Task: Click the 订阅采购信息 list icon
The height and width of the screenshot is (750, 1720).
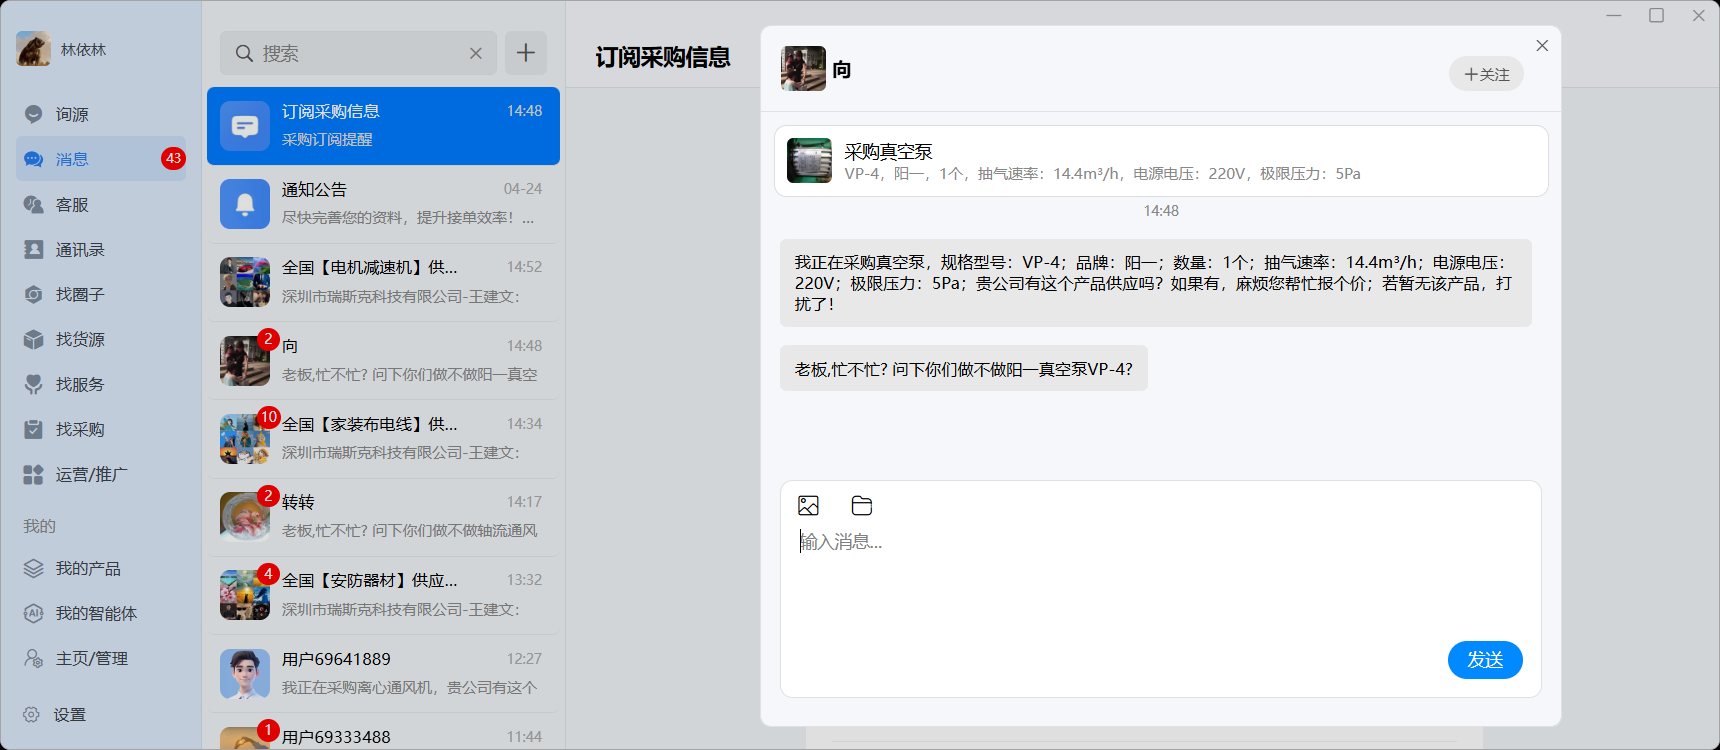Action: (245, 126)
